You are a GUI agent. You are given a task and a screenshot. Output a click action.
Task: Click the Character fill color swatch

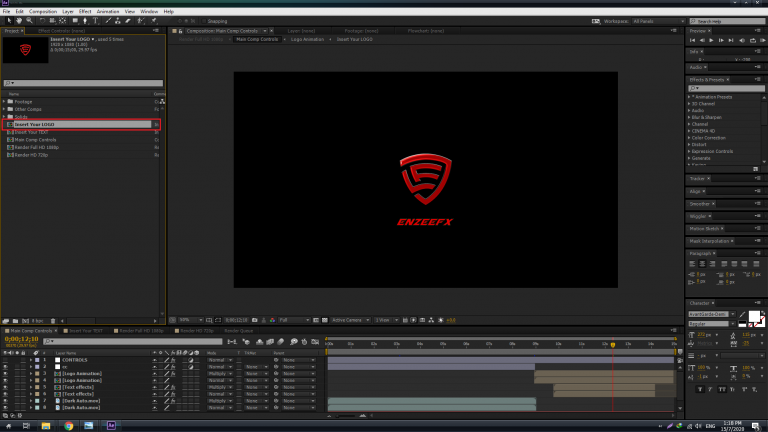(x=754, y=316)
